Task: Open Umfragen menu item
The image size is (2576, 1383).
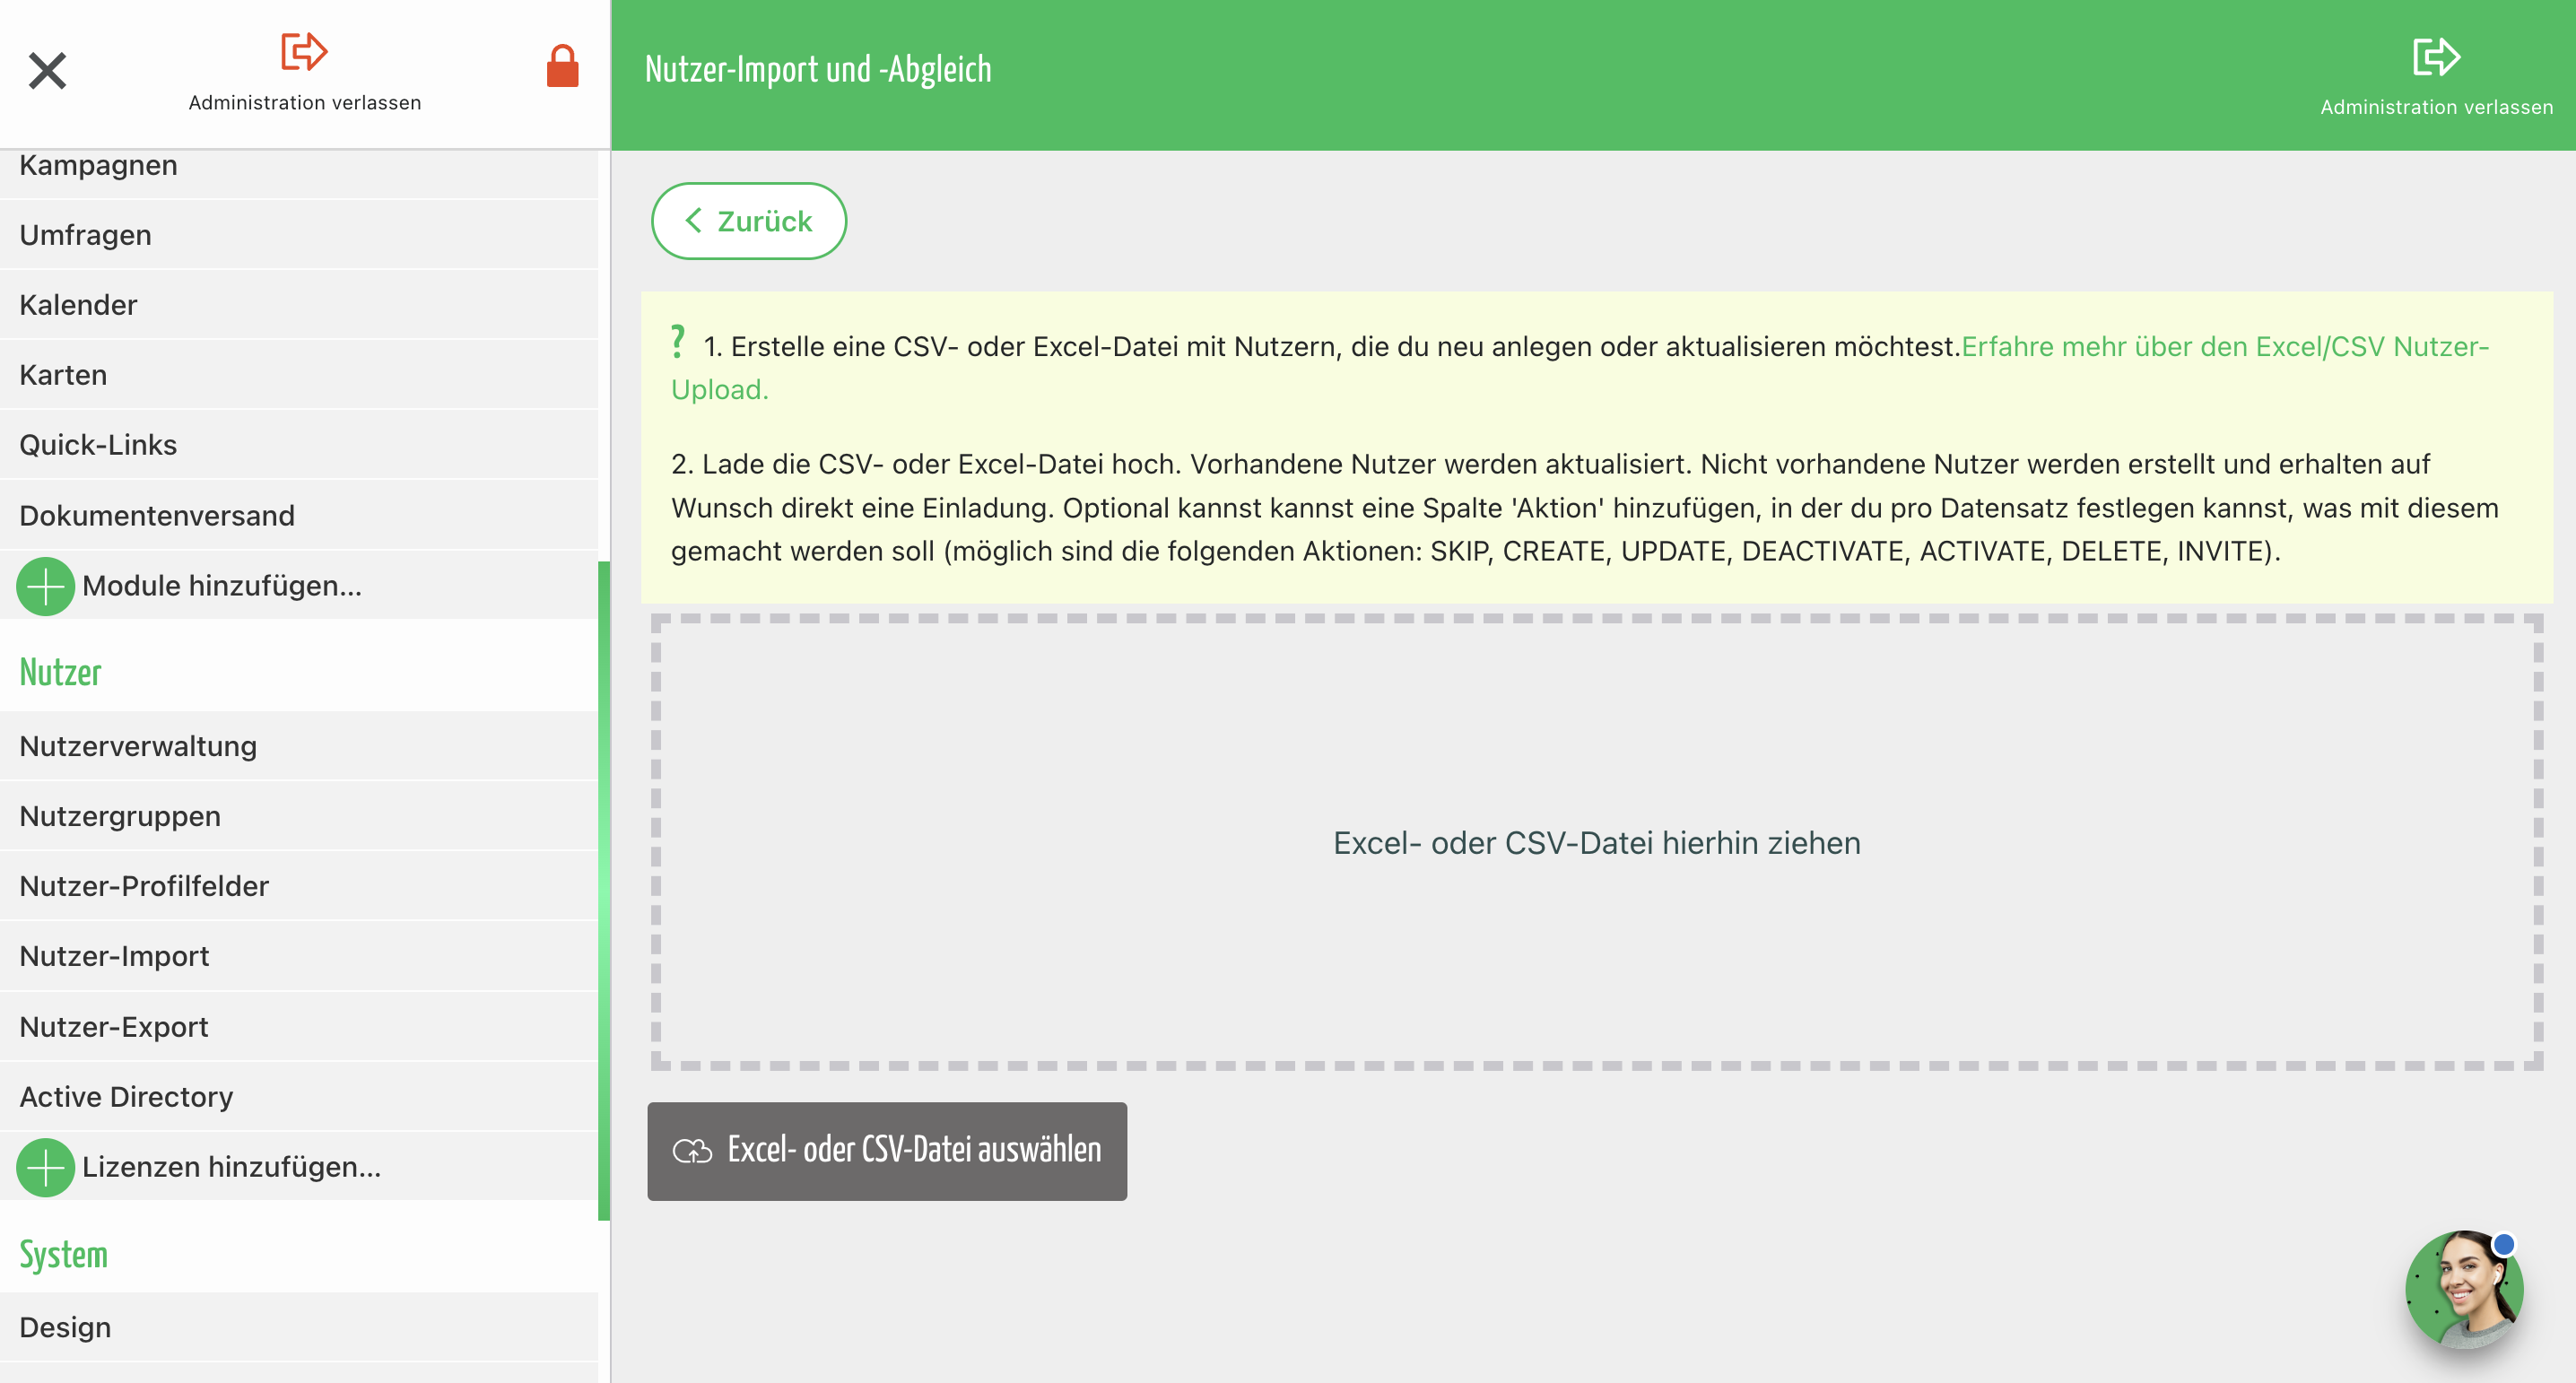Action: 299,235
